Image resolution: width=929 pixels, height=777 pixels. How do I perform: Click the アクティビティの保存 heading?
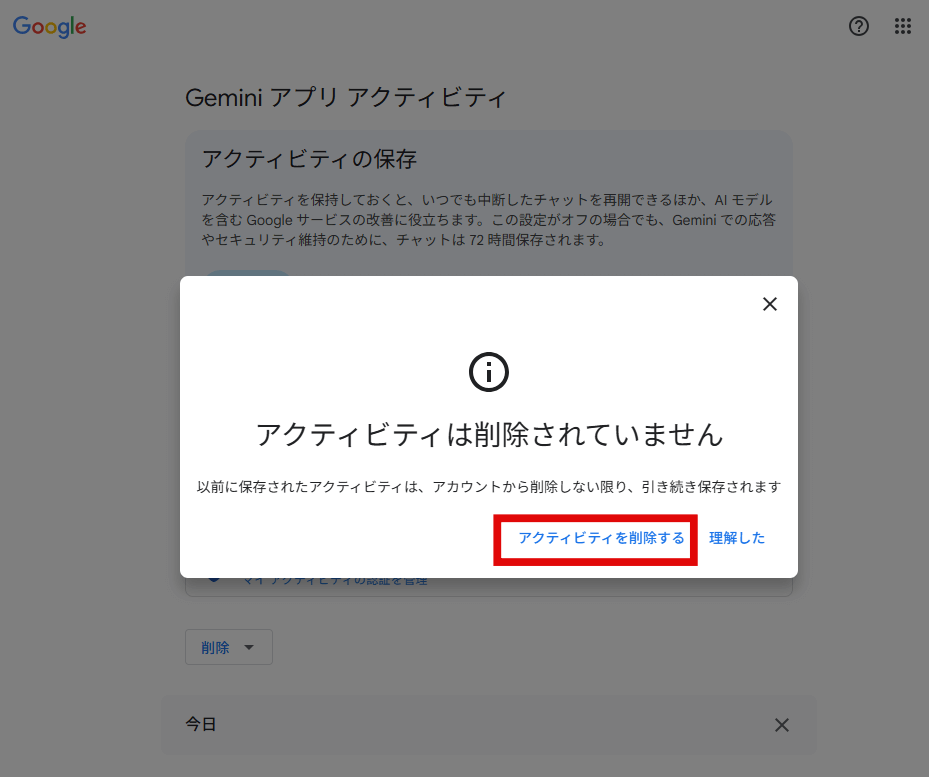tap(309, 159)
